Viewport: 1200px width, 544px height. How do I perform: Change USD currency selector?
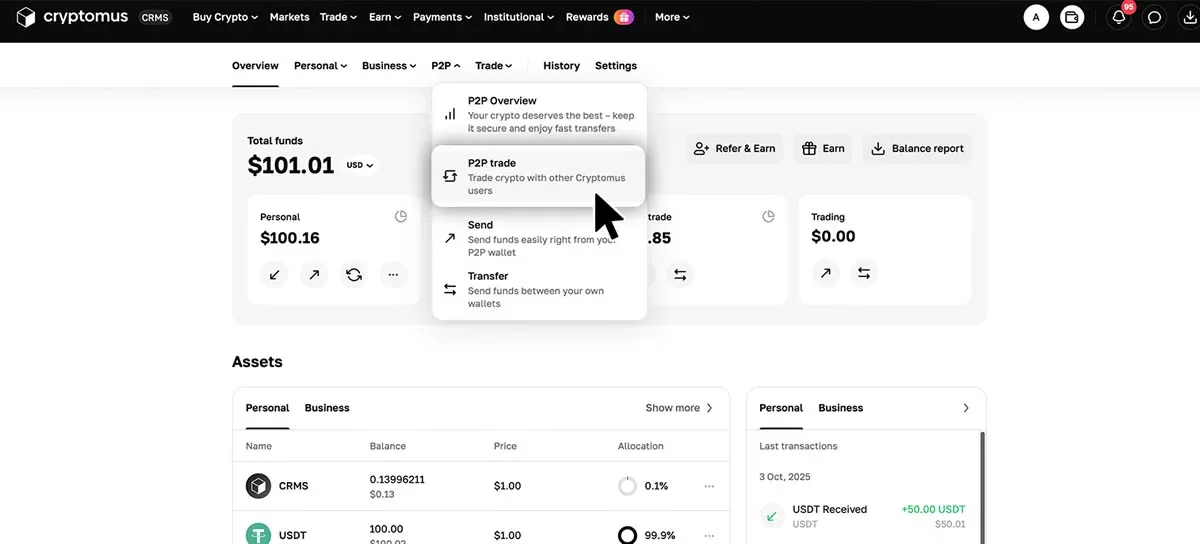tap(360, 165)
